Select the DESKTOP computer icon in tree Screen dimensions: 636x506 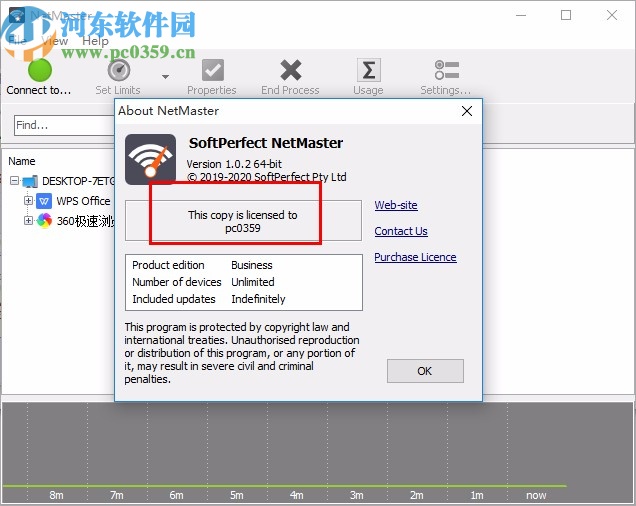tap(30, 181)
